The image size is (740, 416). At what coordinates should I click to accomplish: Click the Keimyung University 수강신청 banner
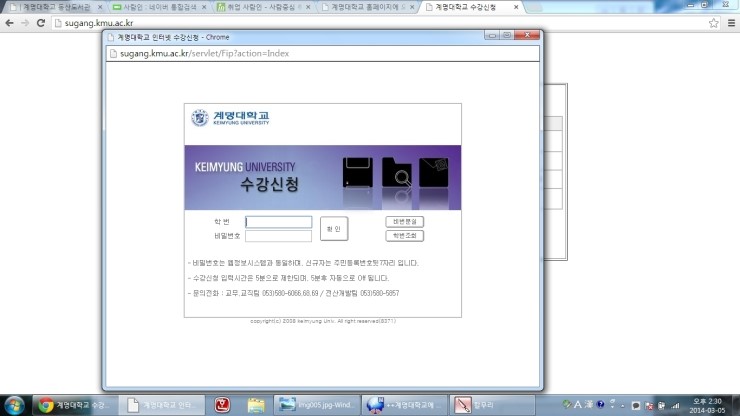coord(323,177)
